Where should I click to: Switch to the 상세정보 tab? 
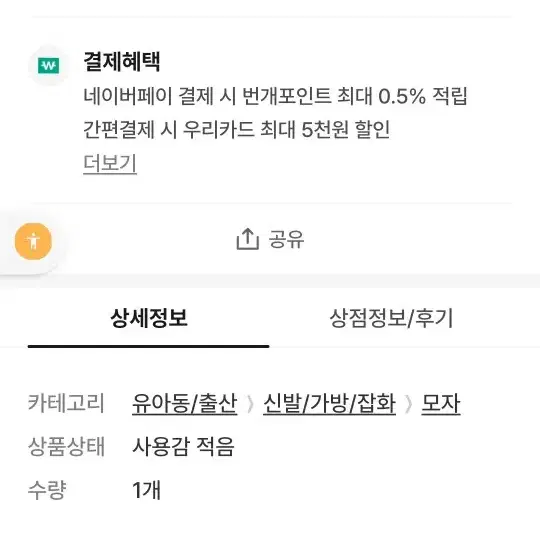(x=148, y=318)
